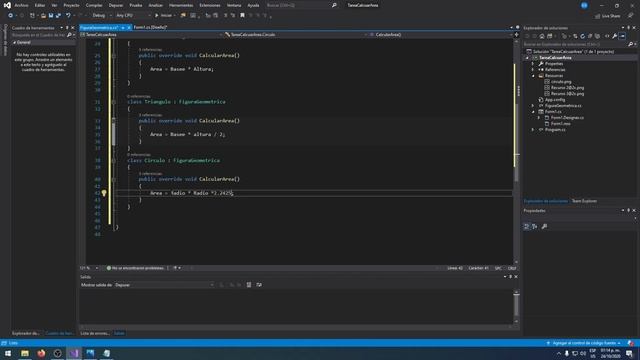Select circulo.png in Solution Explorer
640x360 pixels.
561,82
